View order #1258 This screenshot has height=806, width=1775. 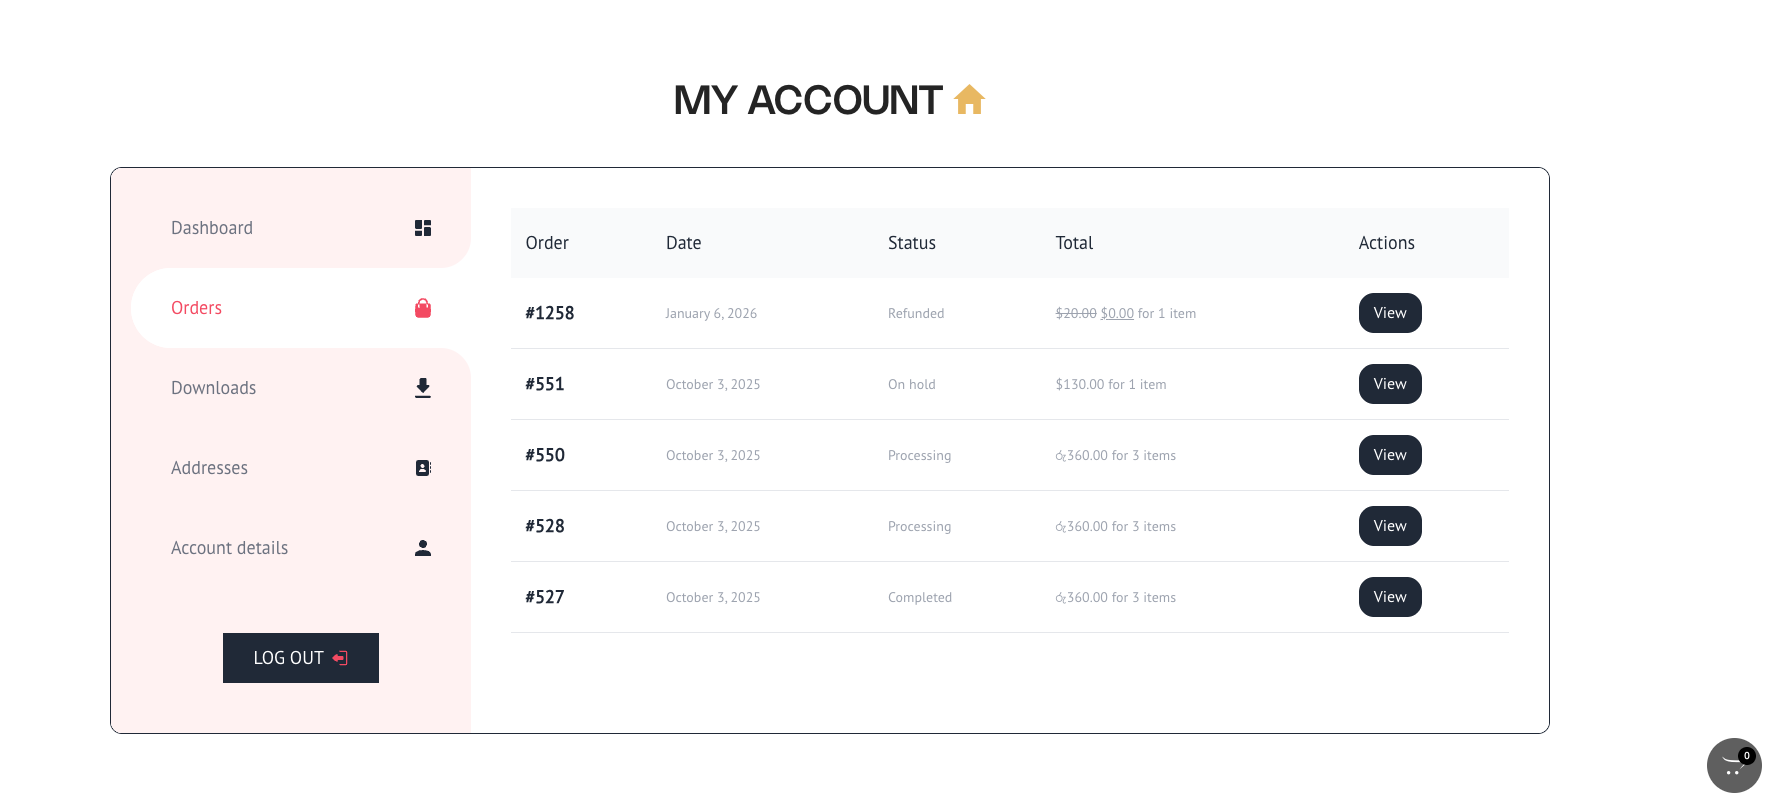(1389, 313)
